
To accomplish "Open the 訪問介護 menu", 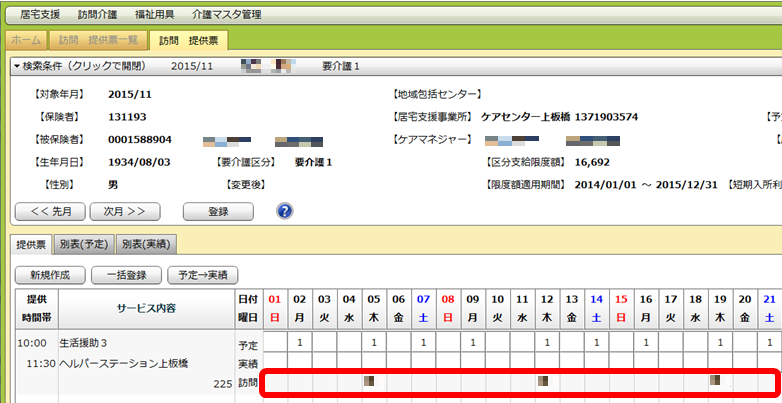I will [x=97, y=15].
